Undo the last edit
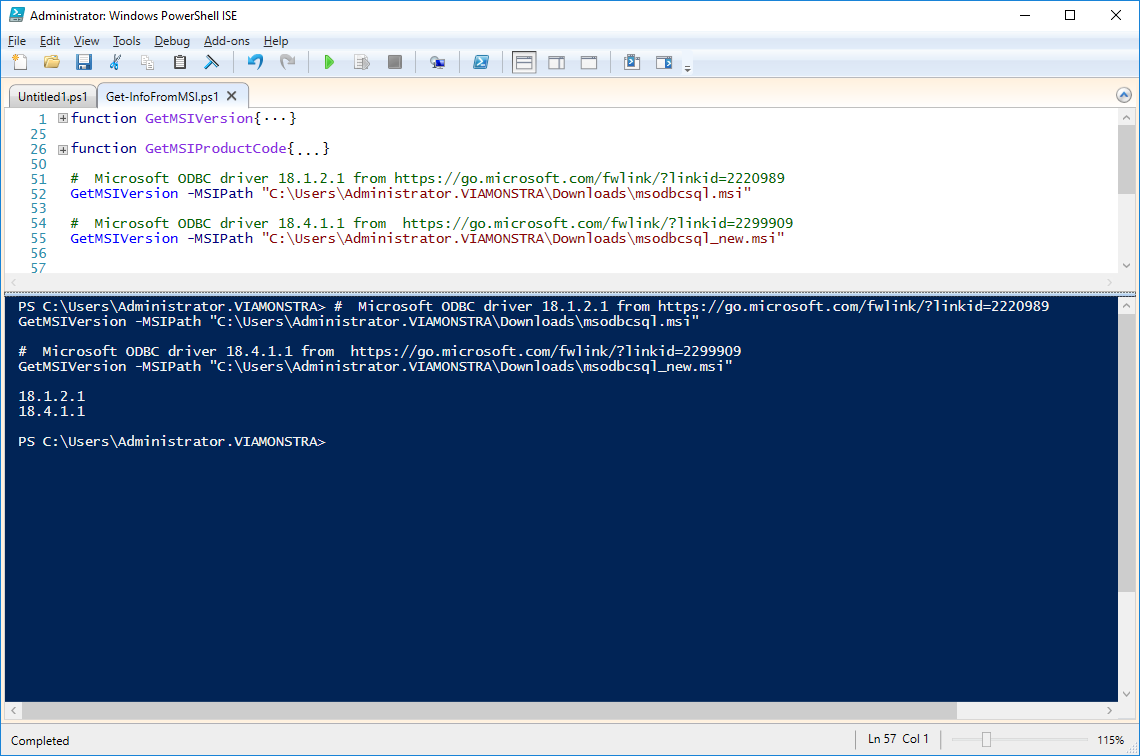Image resolution: width=1140 pixels, height=756 pixels. (x=255, y=63)
